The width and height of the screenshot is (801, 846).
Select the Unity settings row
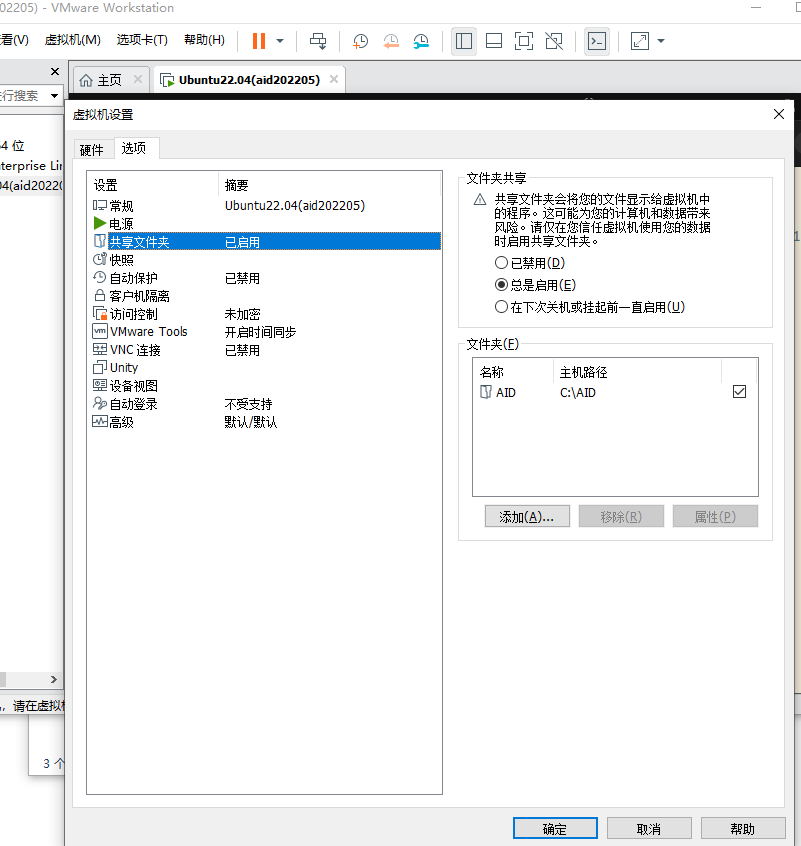tap(266, 368)
